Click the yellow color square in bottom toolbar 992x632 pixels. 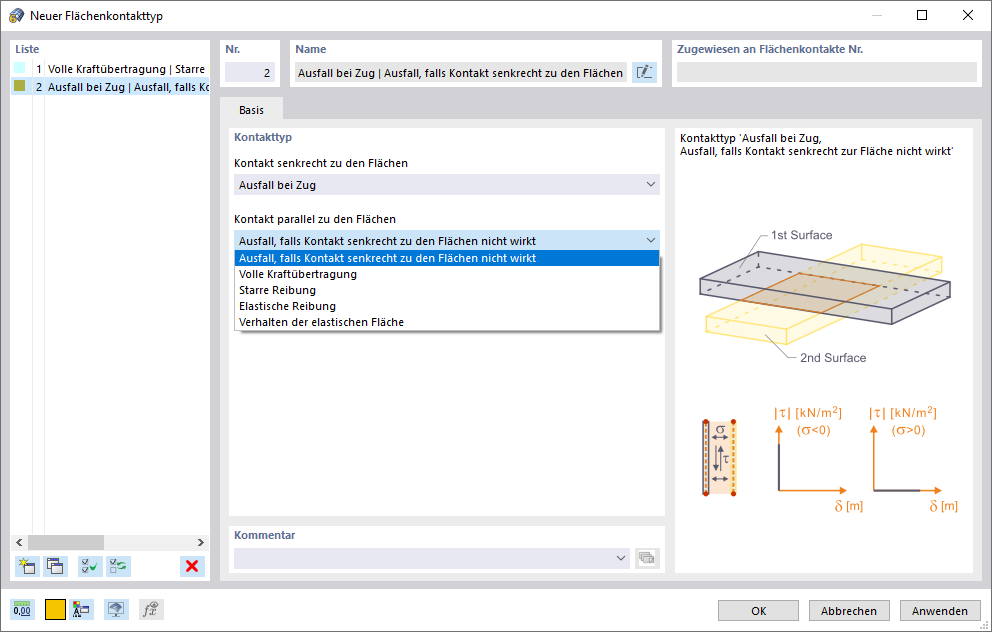[x=55, y=610]
